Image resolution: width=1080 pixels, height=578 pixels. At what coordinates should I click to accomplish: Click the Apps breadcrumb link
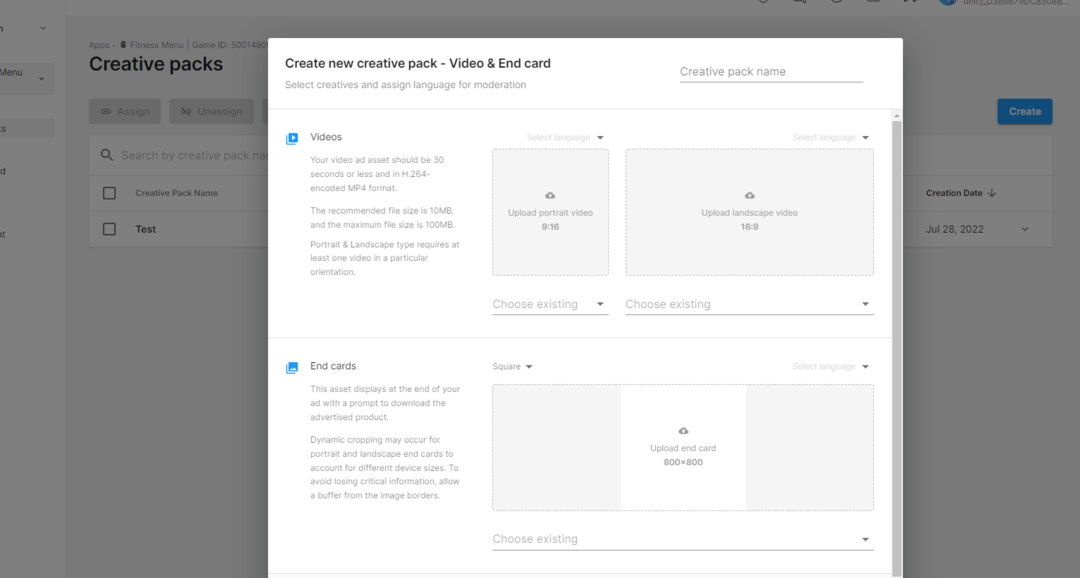[98, 45]
